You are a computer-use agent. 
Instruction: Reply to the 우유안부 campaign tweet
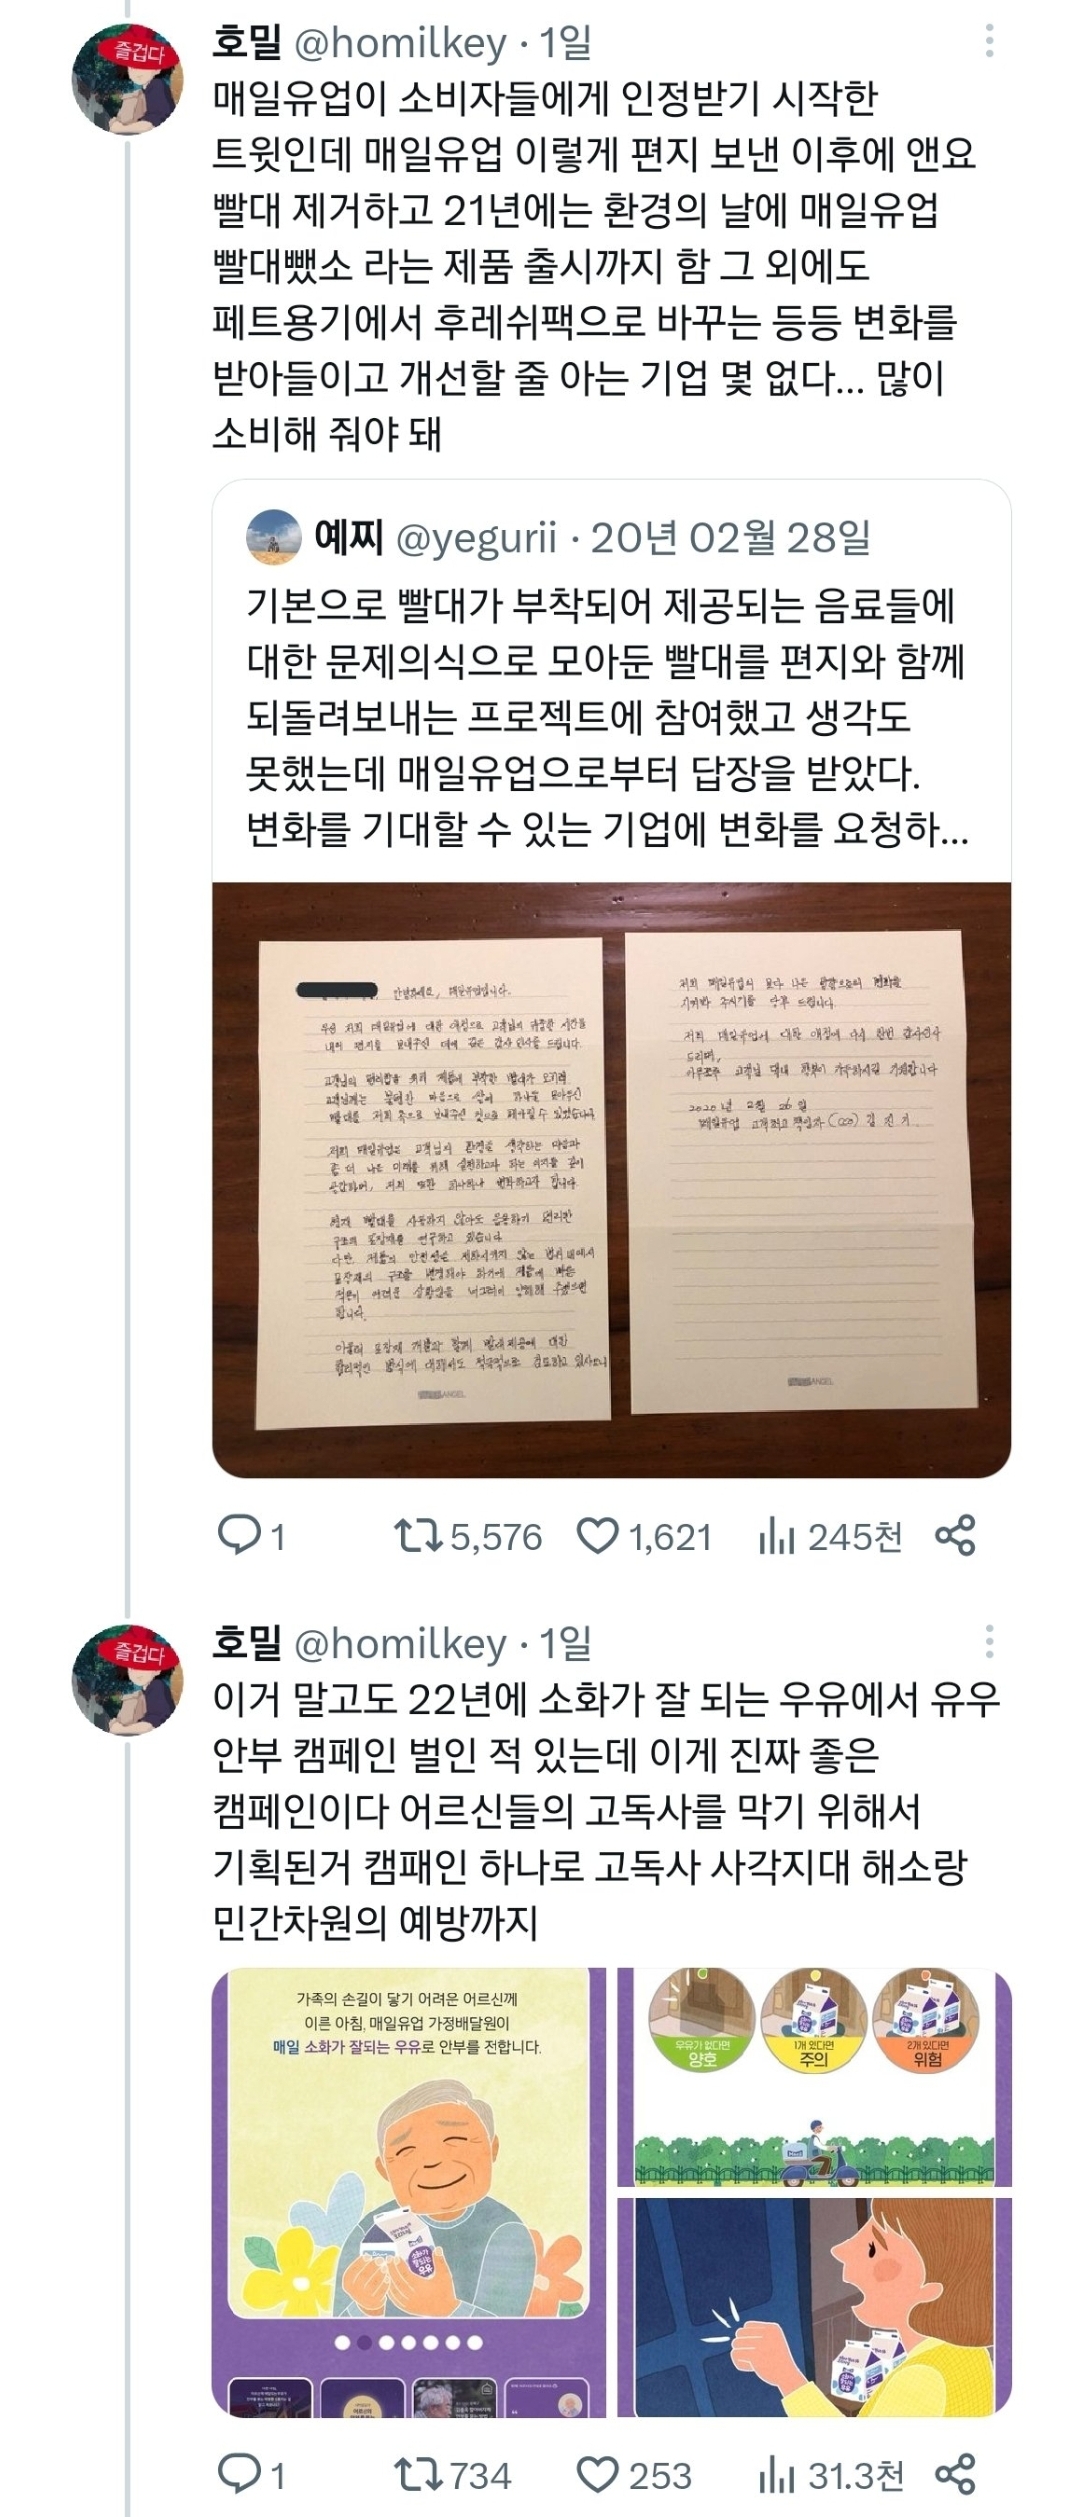[240, 2475]
